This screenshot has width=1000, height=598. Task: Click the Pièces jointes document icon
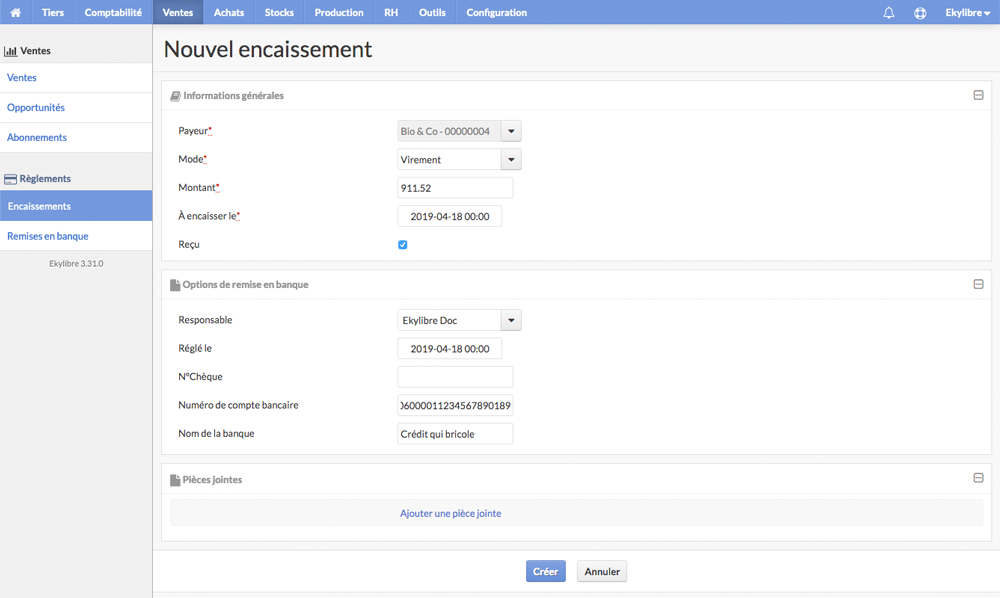click(175, 480)
